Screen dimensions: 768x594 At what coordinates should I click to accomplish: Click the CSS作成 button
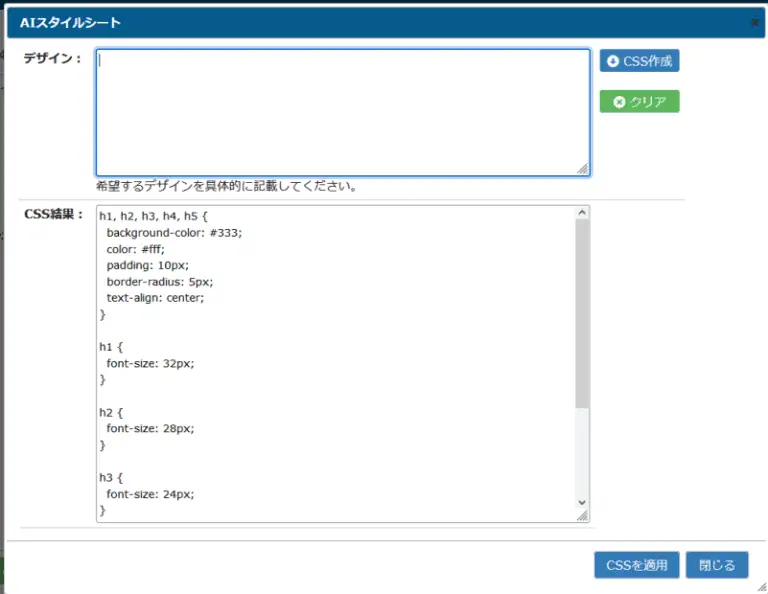pos(639,61)
